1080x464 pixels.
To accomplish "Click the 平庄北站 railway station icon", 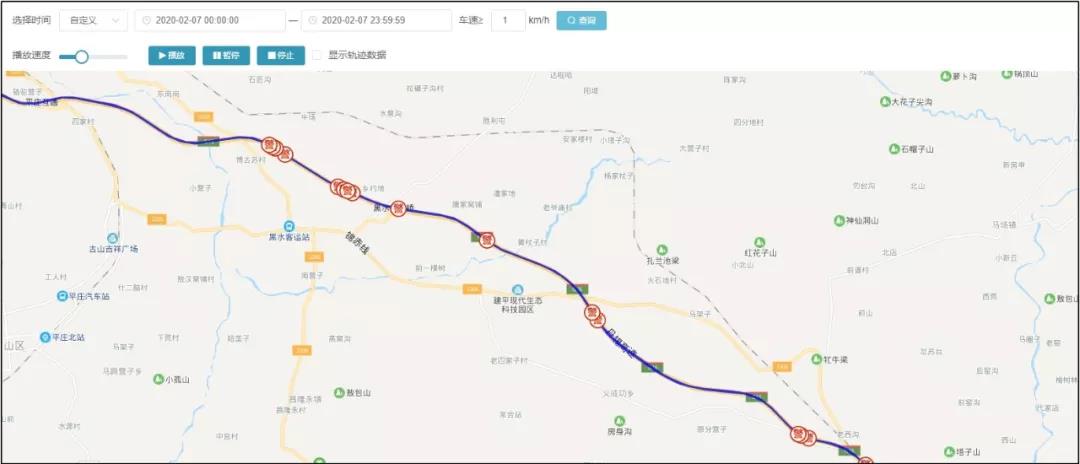I will pyautogui.click(x=45, y=337).
